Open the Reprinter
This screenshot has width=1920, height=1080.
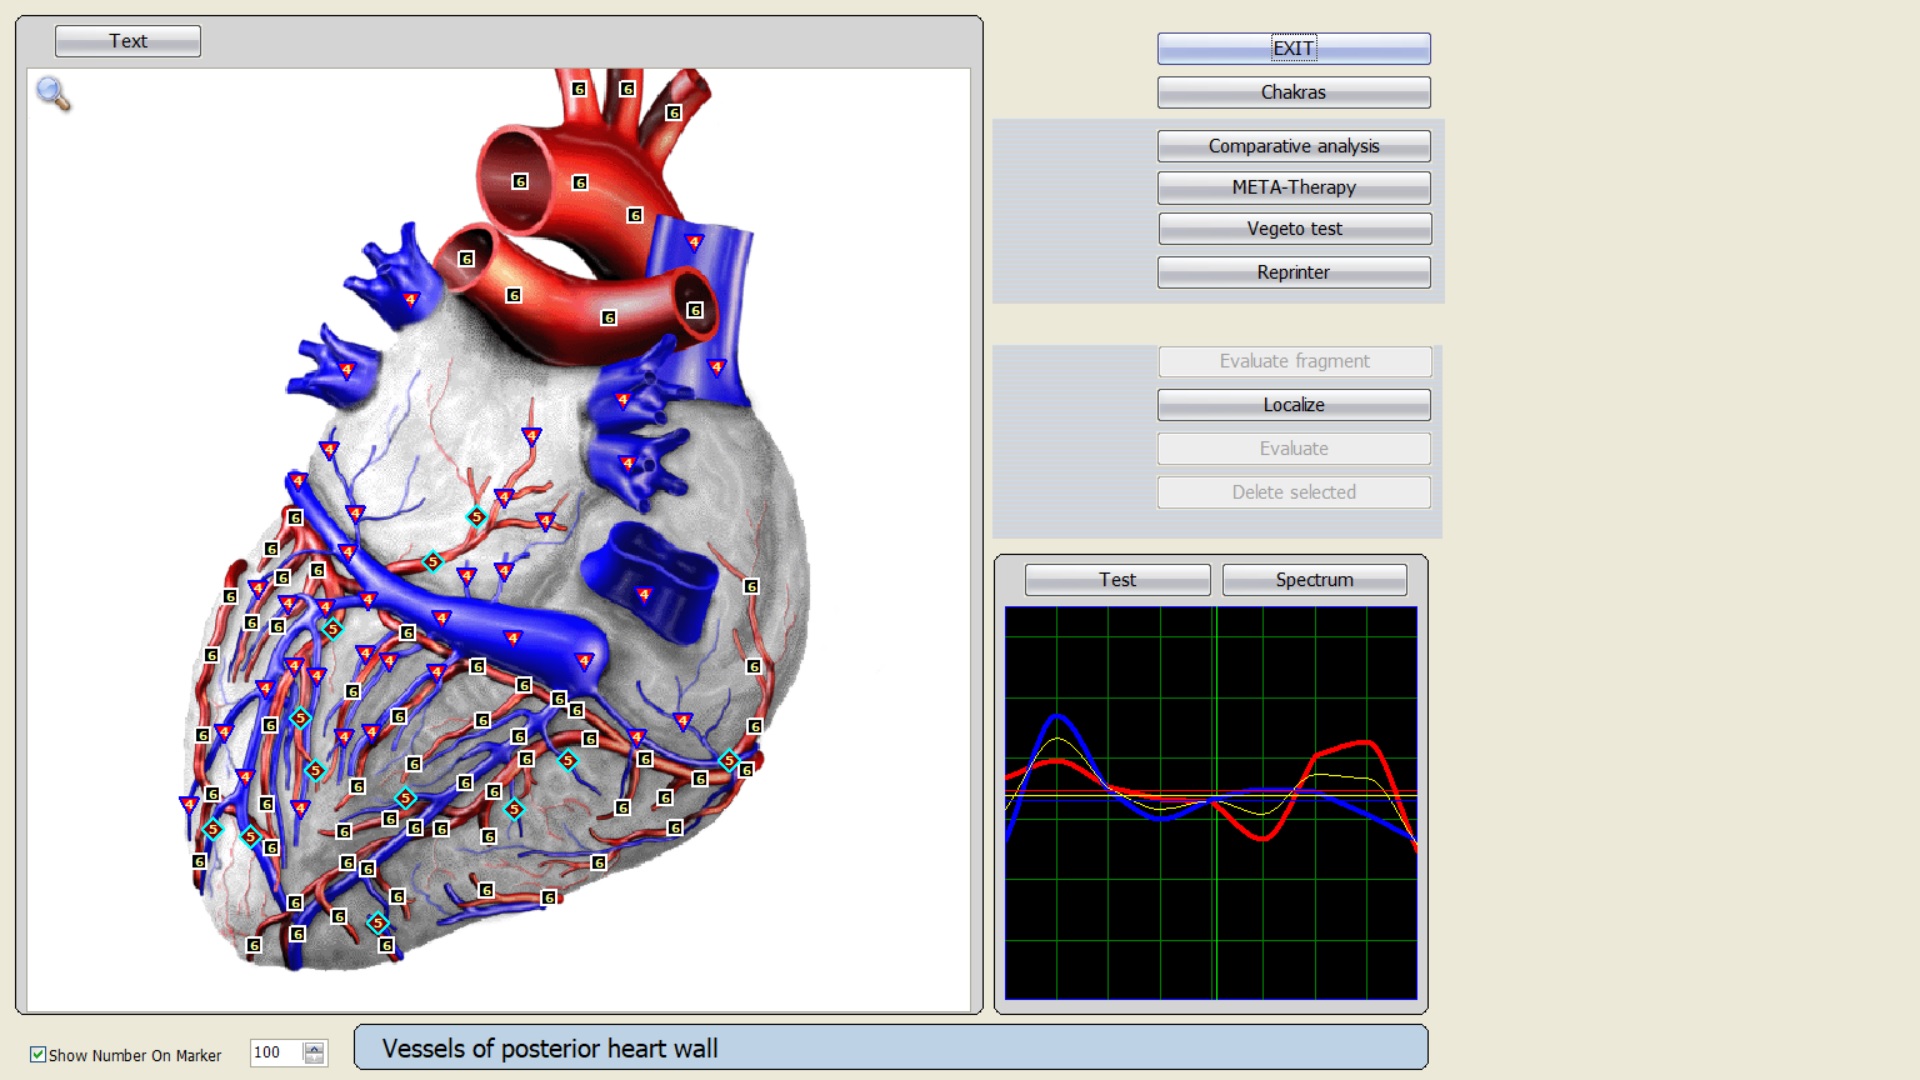[1293, 272]
